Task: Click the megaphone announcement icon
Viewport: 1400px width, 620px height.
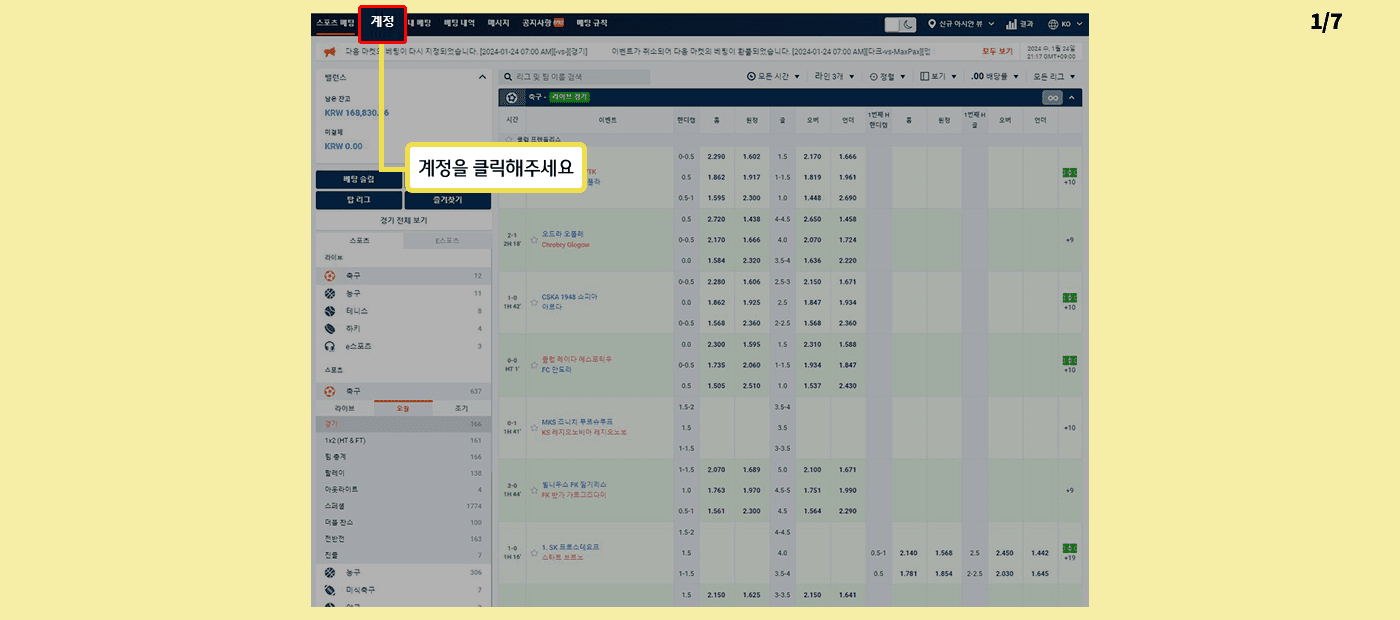Action: pos(328,52)
